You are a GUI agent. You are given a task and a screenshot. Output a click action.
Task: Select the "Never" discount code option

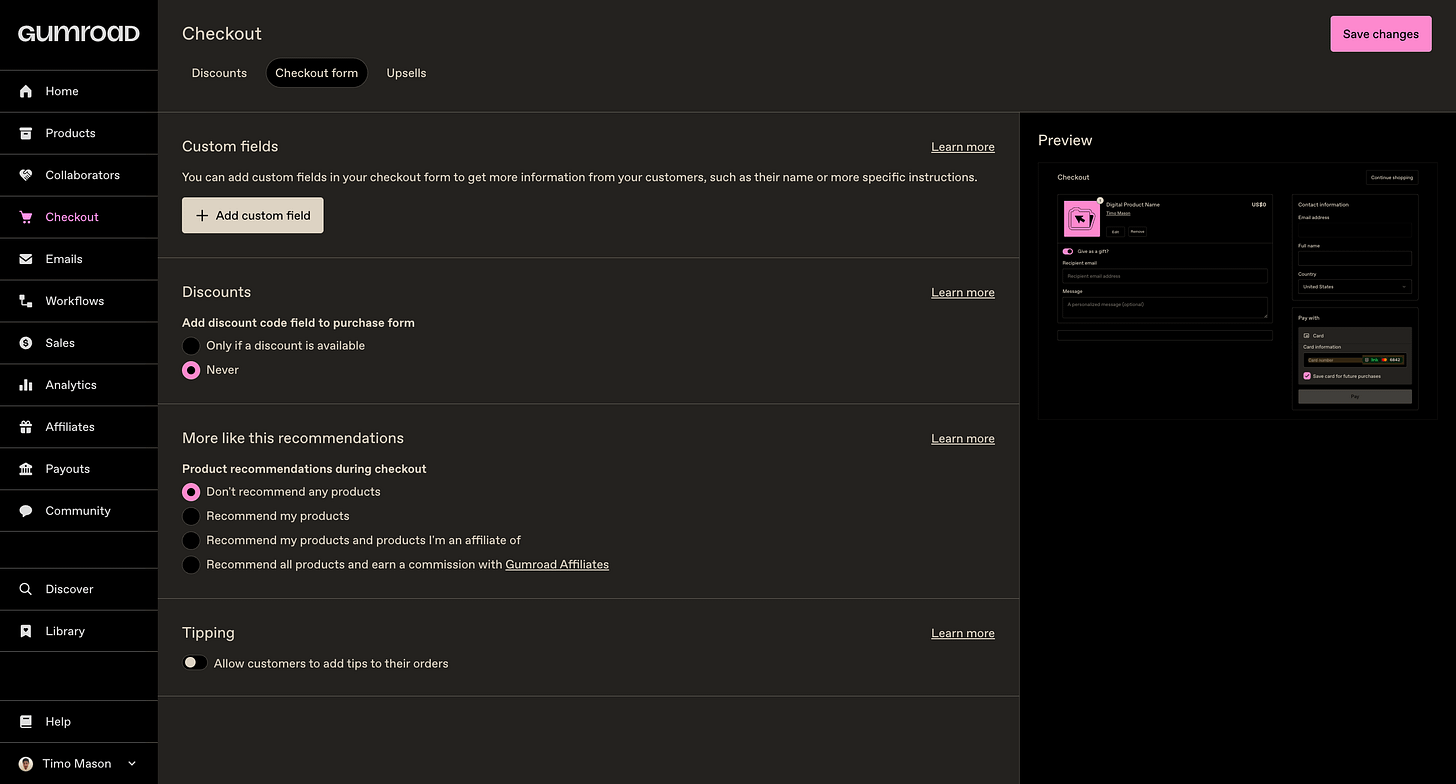(x=191, y=370)
